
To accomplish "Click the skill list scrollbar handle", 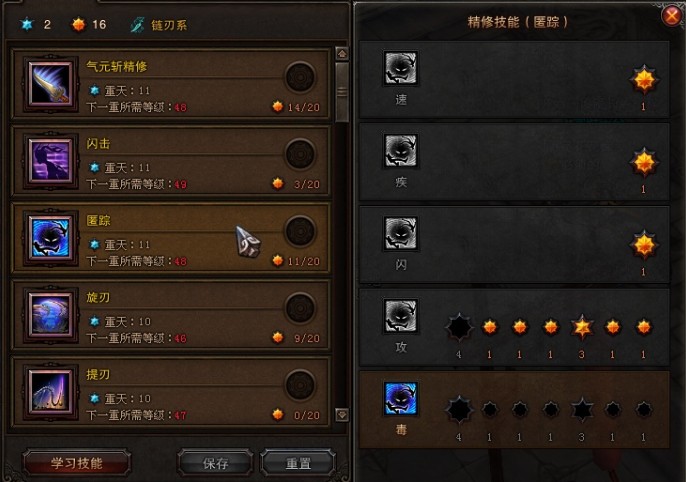I will pos(342,92).
